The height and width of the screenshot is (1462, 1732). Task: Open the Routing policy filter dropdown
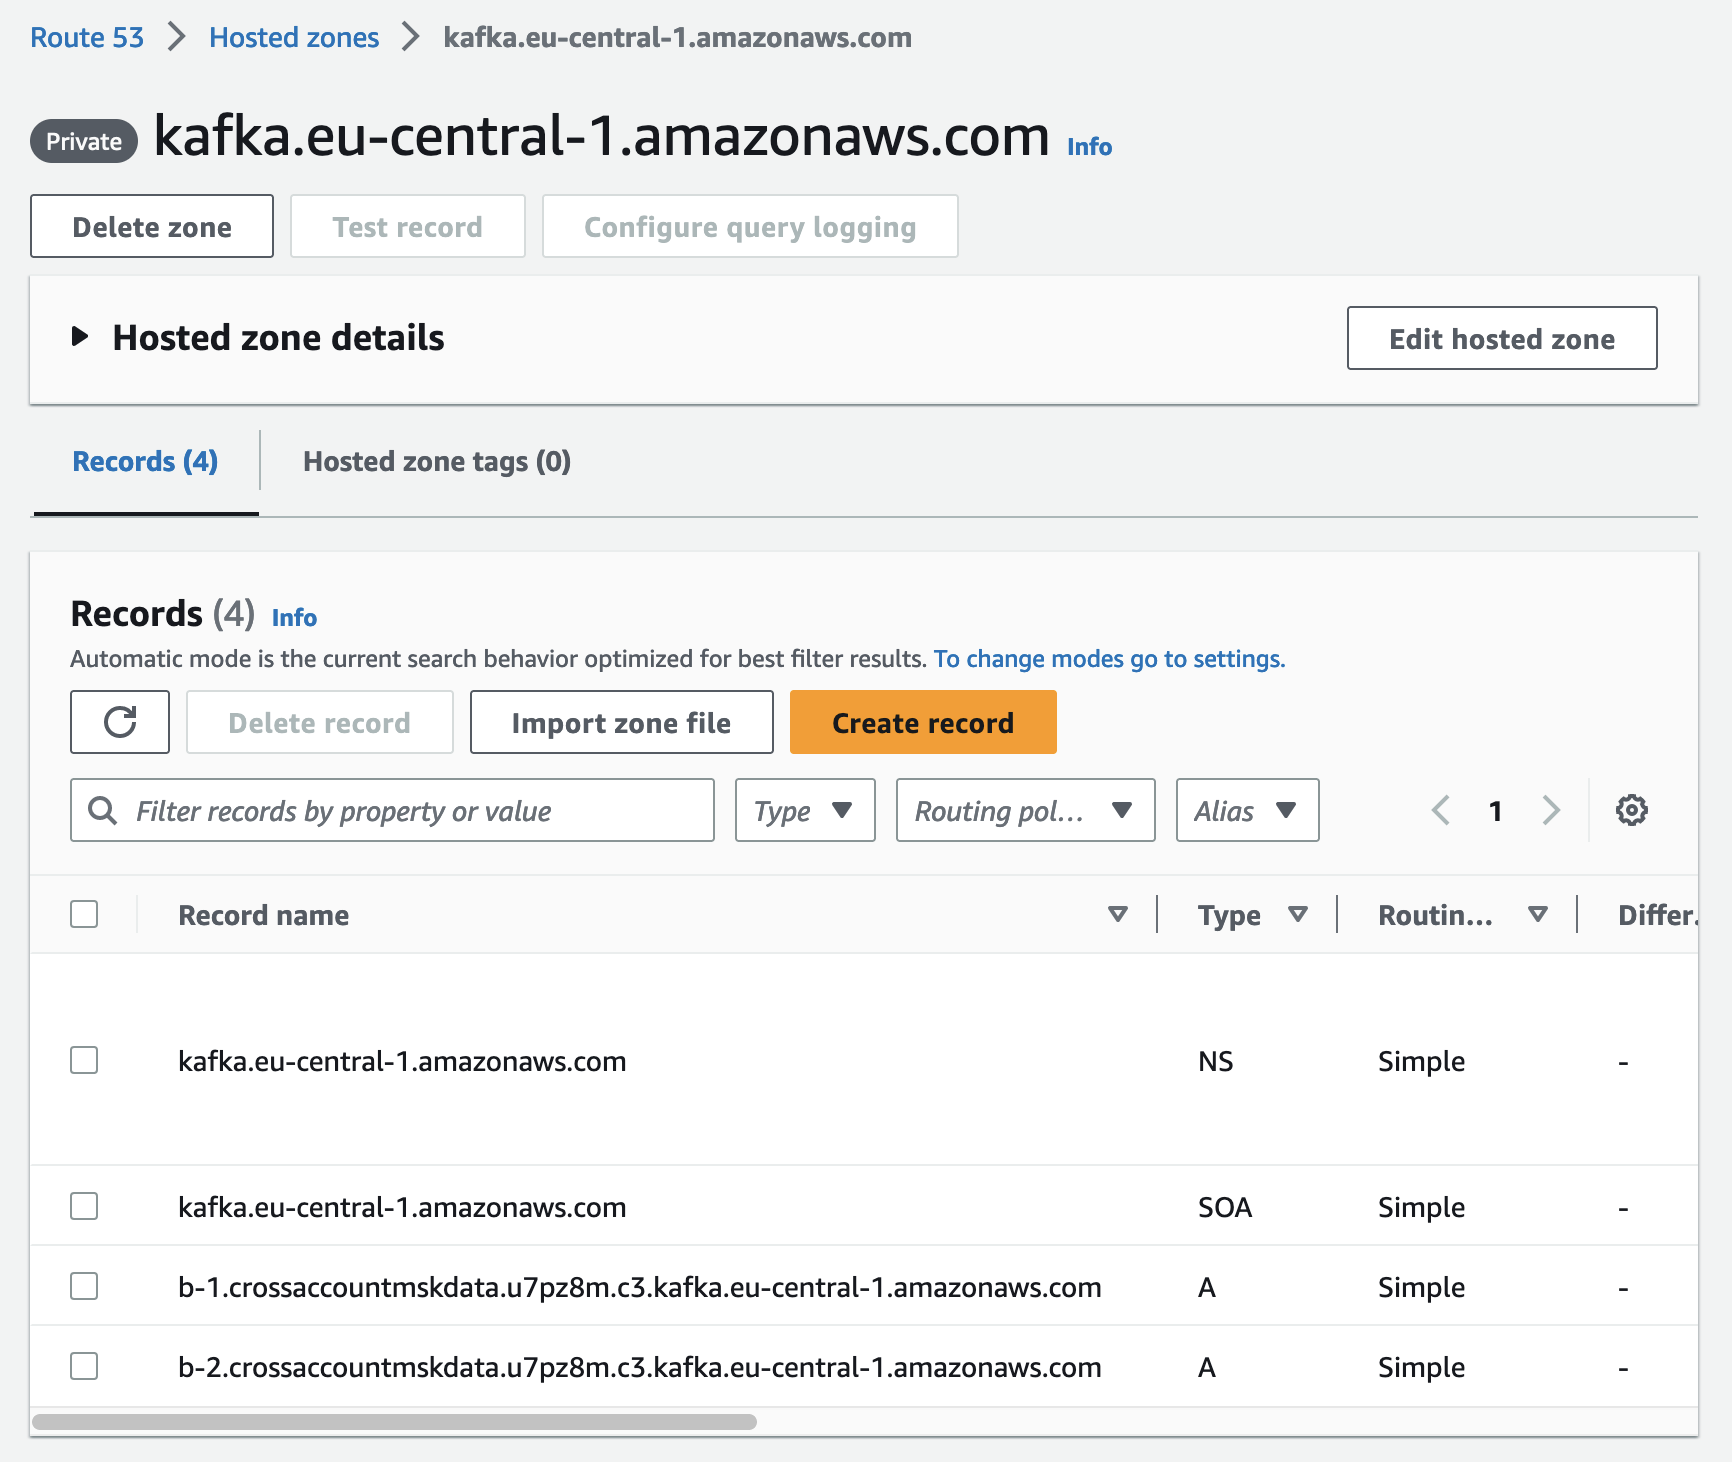pos(1024,810)
